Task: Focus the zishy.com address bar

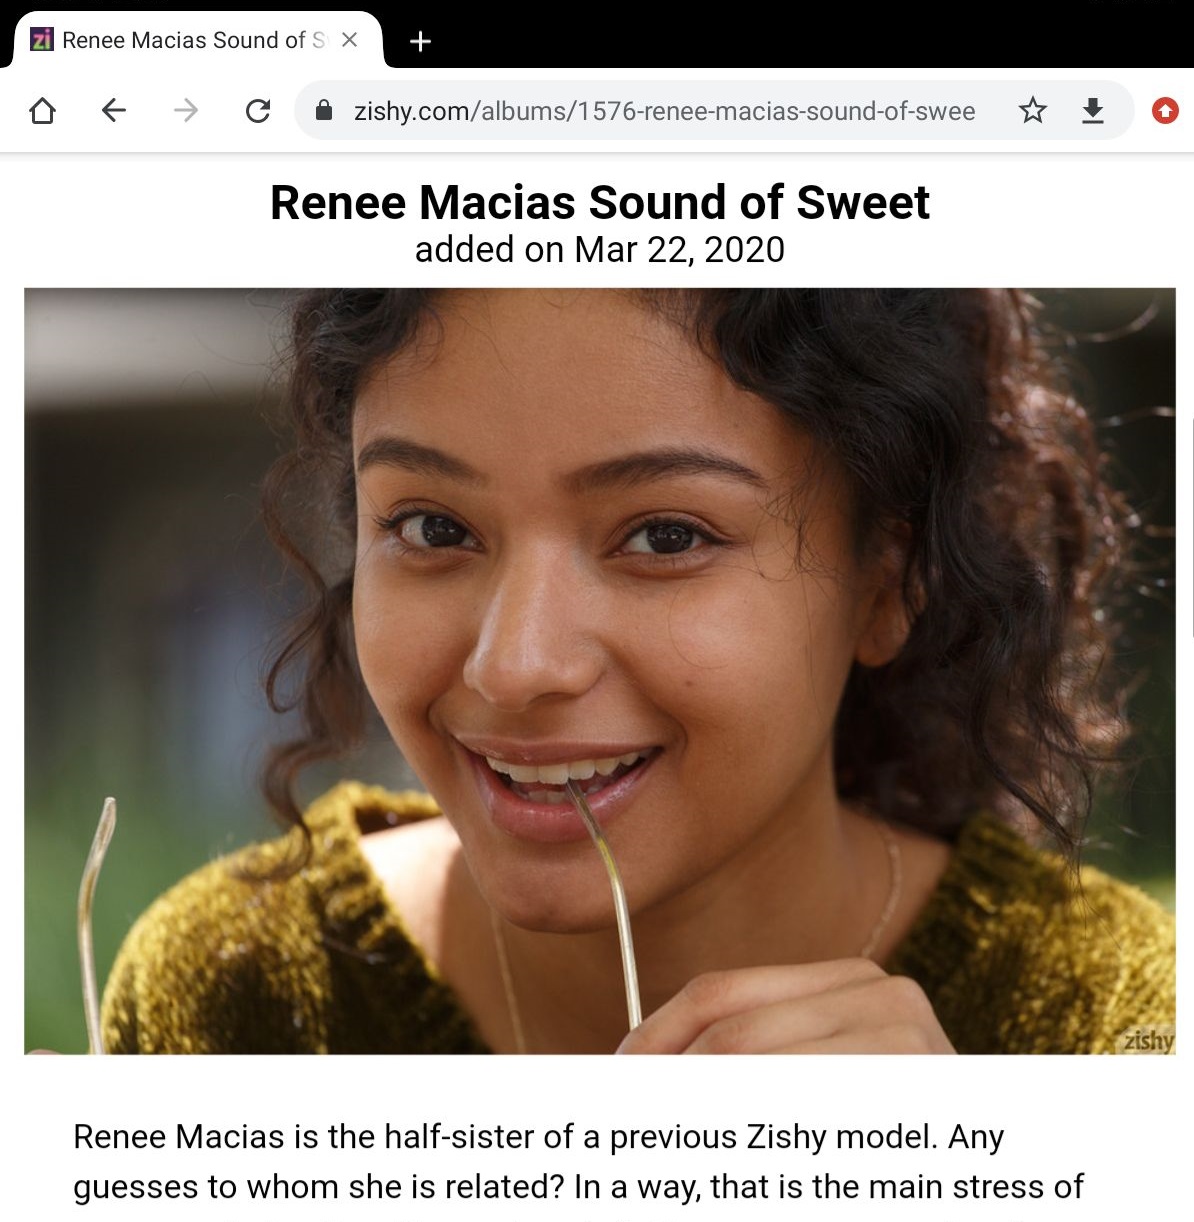Action: coord(664,110)
